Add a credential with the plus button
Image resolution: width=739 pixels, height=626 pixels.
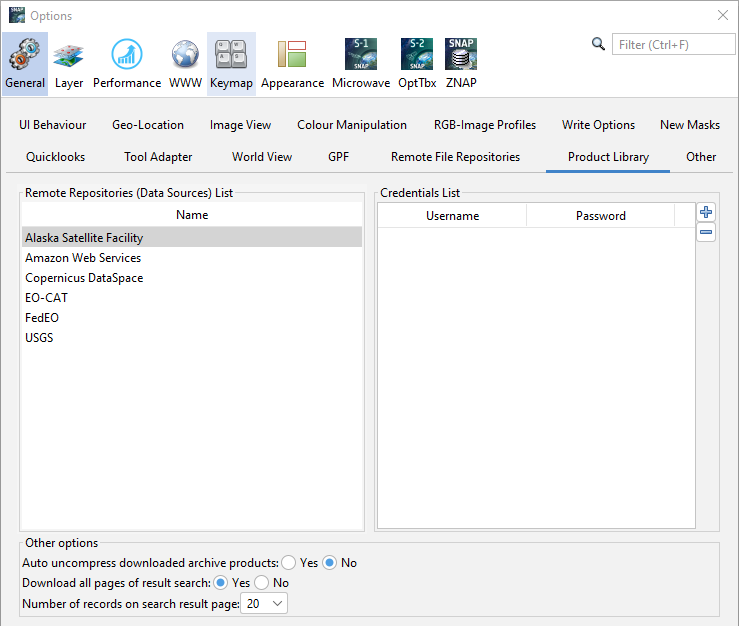706,212
